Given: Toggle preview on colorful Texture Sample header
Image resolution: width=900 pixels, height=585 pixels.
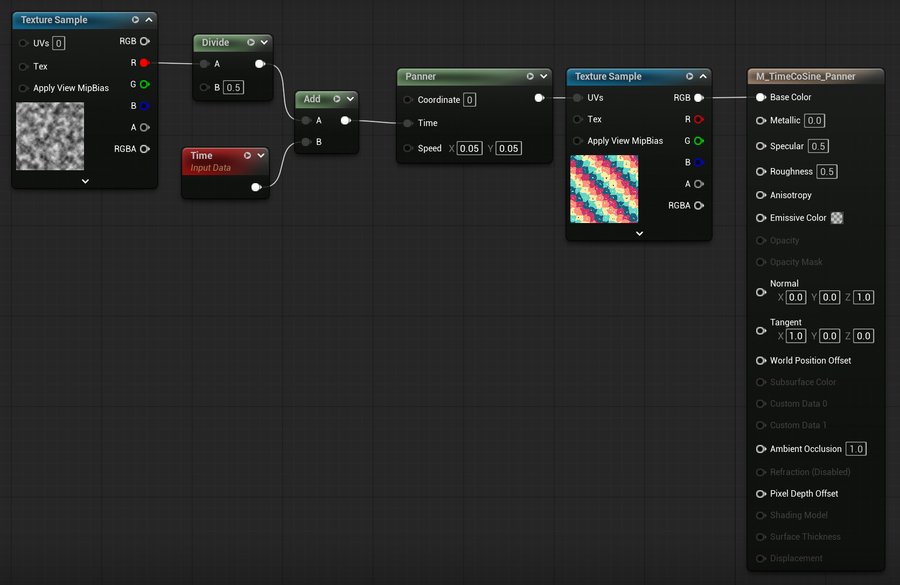Looking at the screenshot, I should 689,76.
